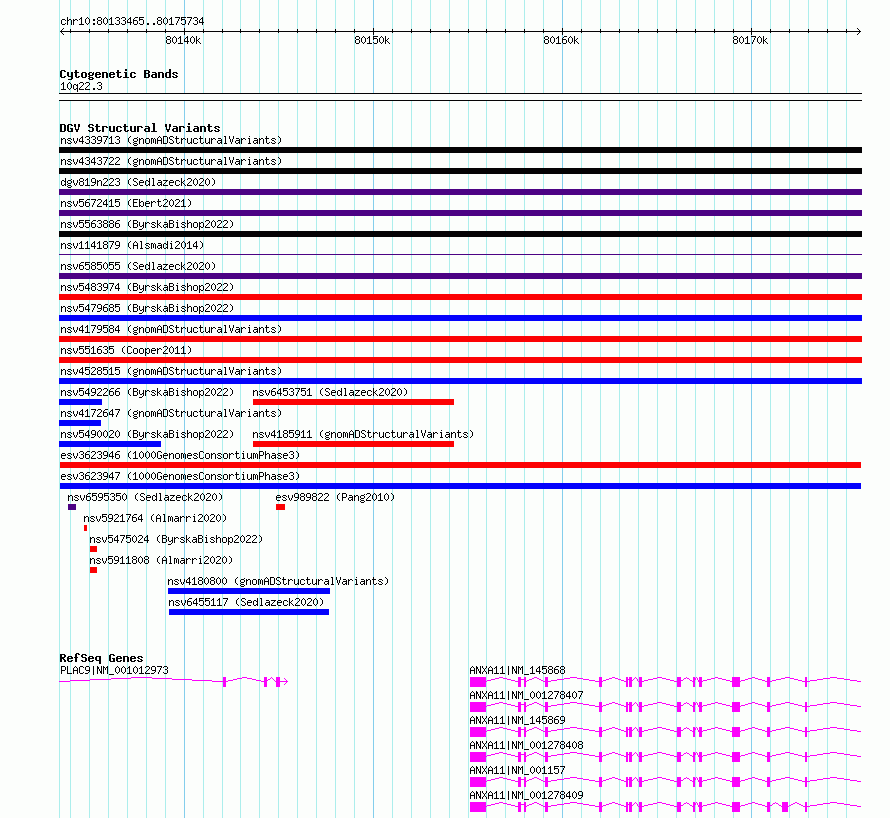Click the DGV Structural Variants track heading
This screenshot has height=818, width=890.
(x=140, y=128)
